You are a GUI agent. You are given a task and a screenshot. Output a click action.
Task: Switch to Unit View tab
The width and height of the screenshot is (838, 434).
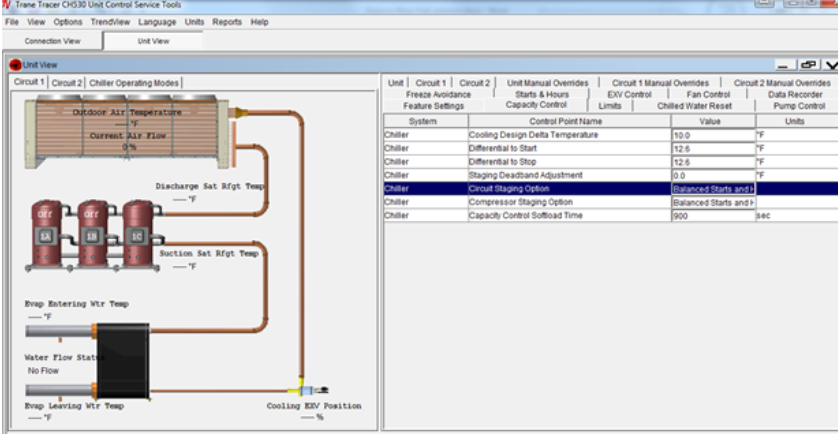[x=153, y=41]
